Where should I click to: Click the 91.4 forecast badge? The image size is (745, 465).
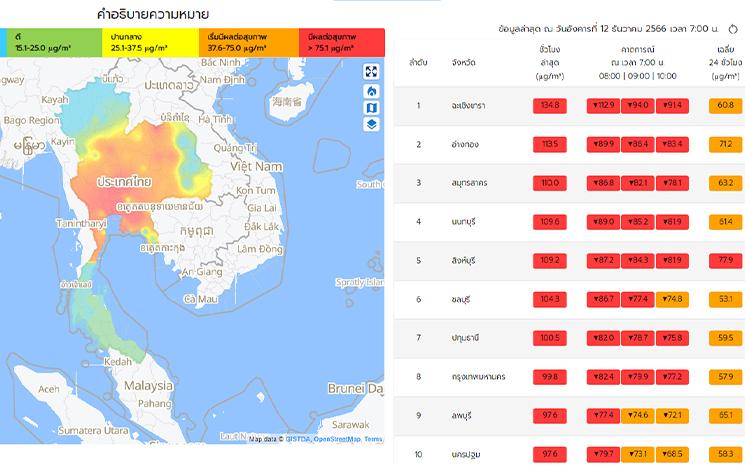[672, 105]
